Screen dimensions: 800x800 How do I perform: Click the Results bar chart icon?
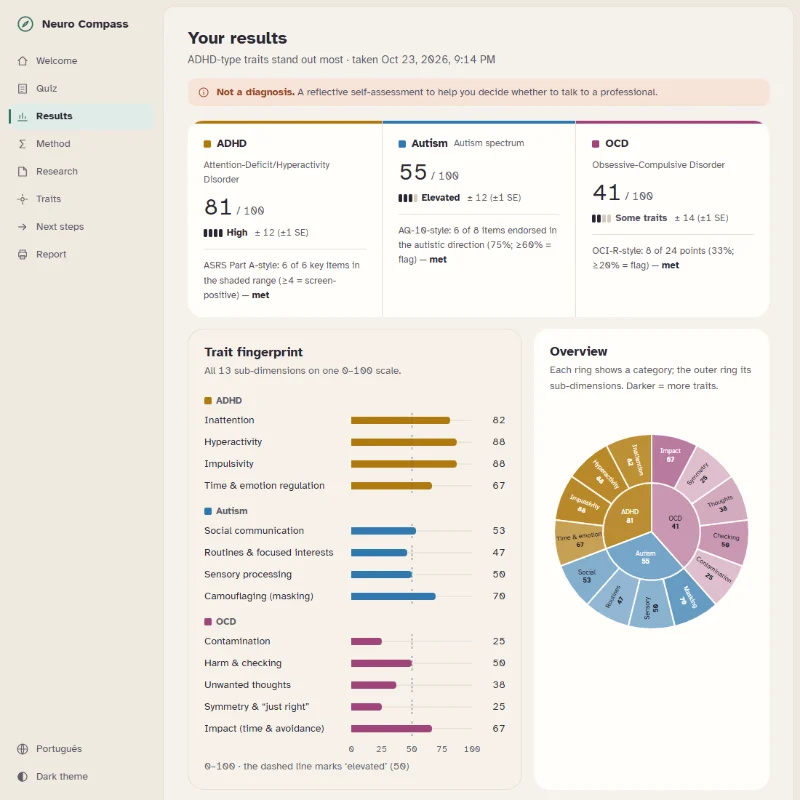22,116
